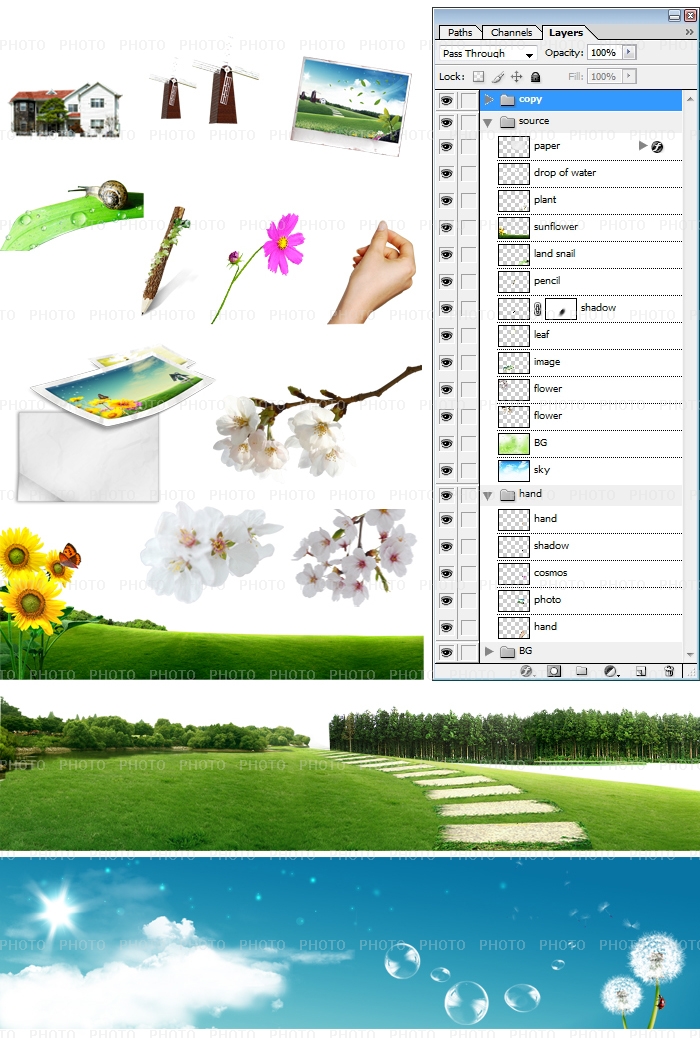Click the Lock image pixels brush icon
This screenshot has width=700, height=1038.
click(x=497, y=77)
